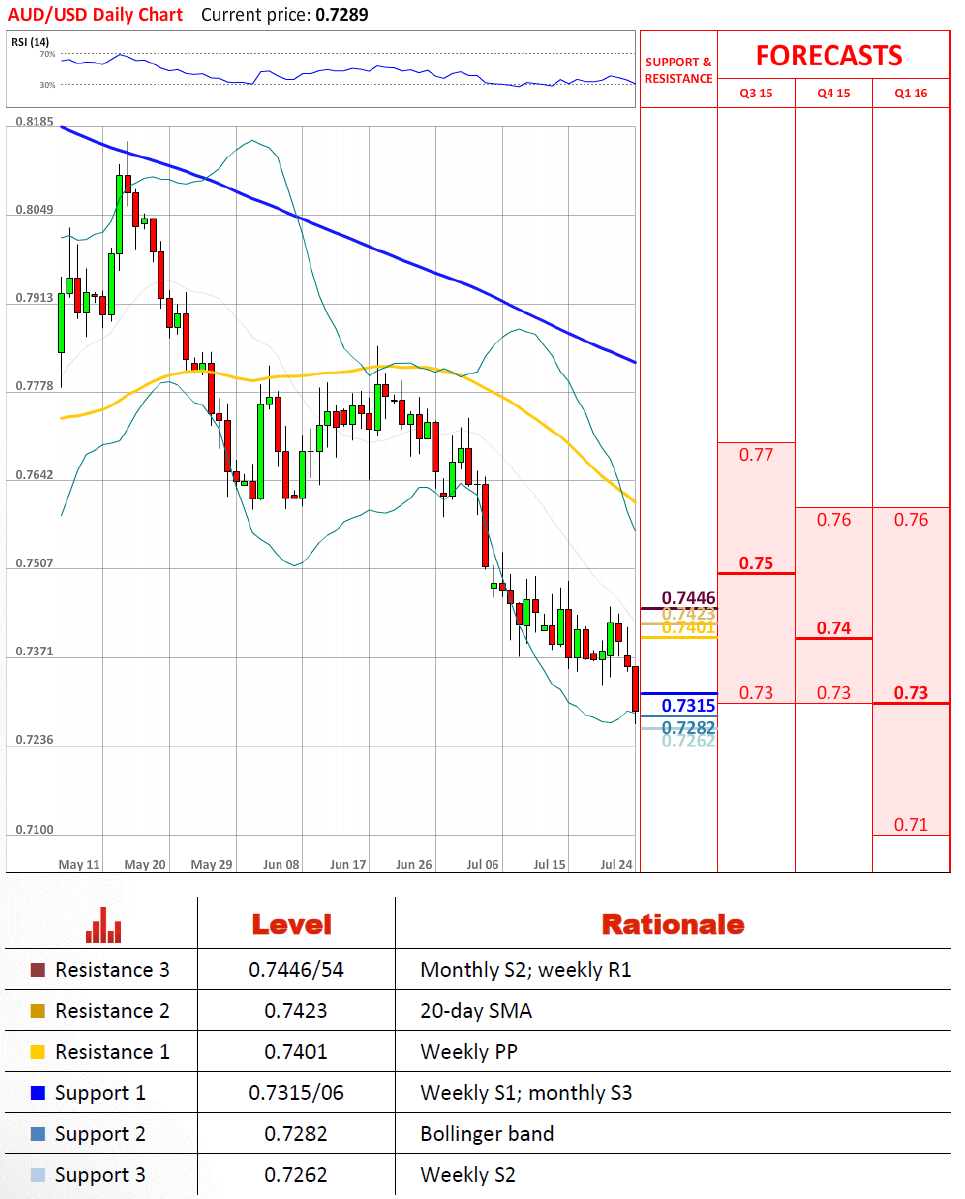Viewport: 965px width, 1199px height.
Task: Click the Resistance 2 gold color swatch
Action: tap(37, 1011)
